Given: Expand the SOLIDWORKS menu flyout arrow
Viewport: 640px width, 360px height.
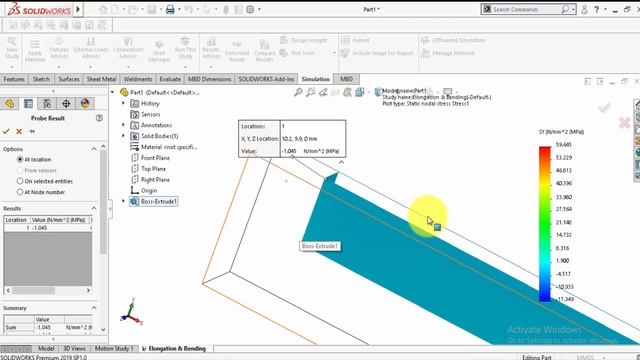Looking at the screenshot, I should tap(78, 9).
